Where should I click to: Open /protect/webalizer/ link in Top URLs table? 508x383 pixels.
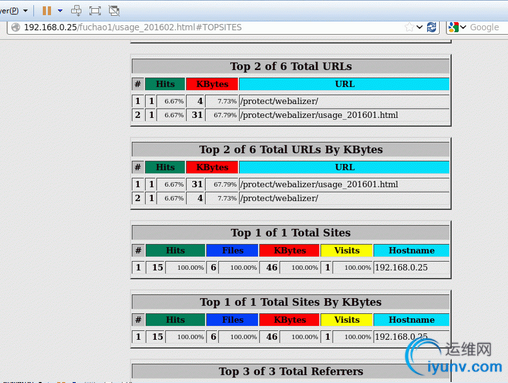tap(279, 101)
